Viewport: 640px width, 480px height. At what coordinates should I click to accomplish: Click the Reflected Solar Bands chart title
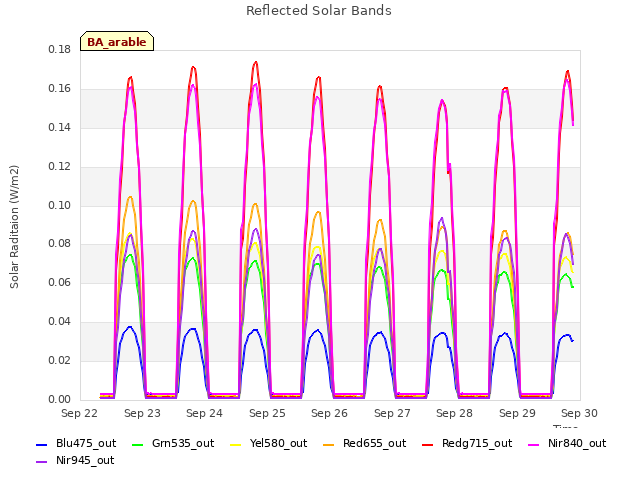click(x=319, y=11)
